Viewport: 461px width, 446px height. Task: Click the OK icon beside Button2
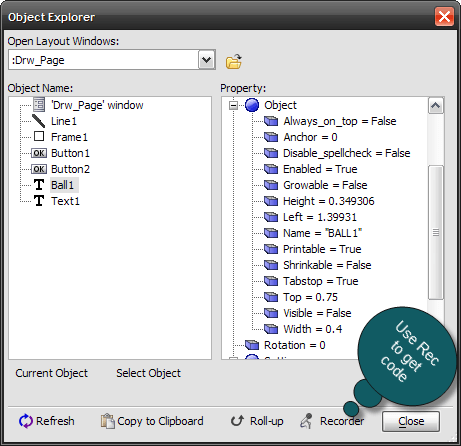[x=39, y=169]
